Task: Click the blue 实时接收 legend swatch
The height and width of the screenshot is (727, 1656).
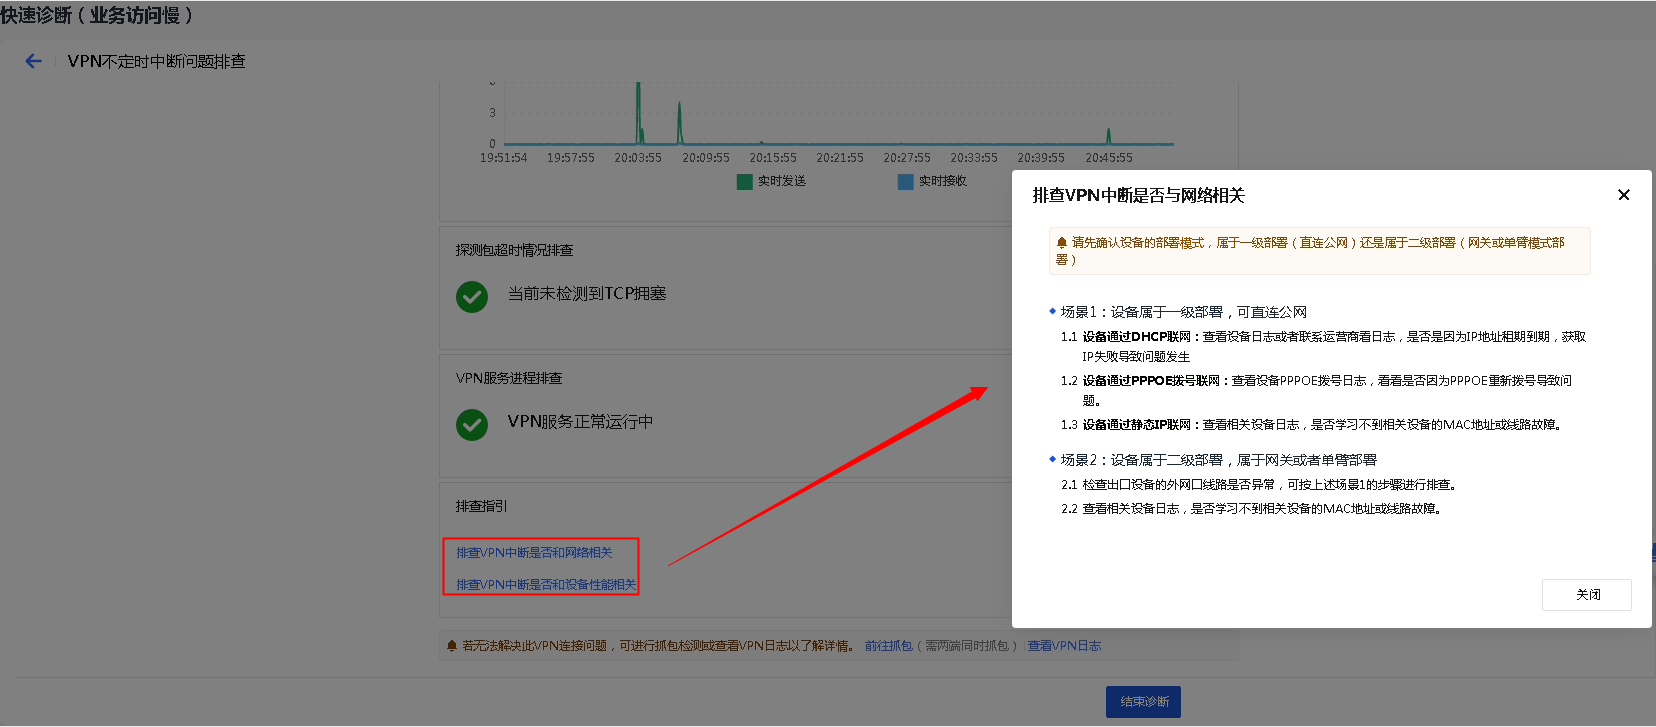Action: [x=905, y=182]
